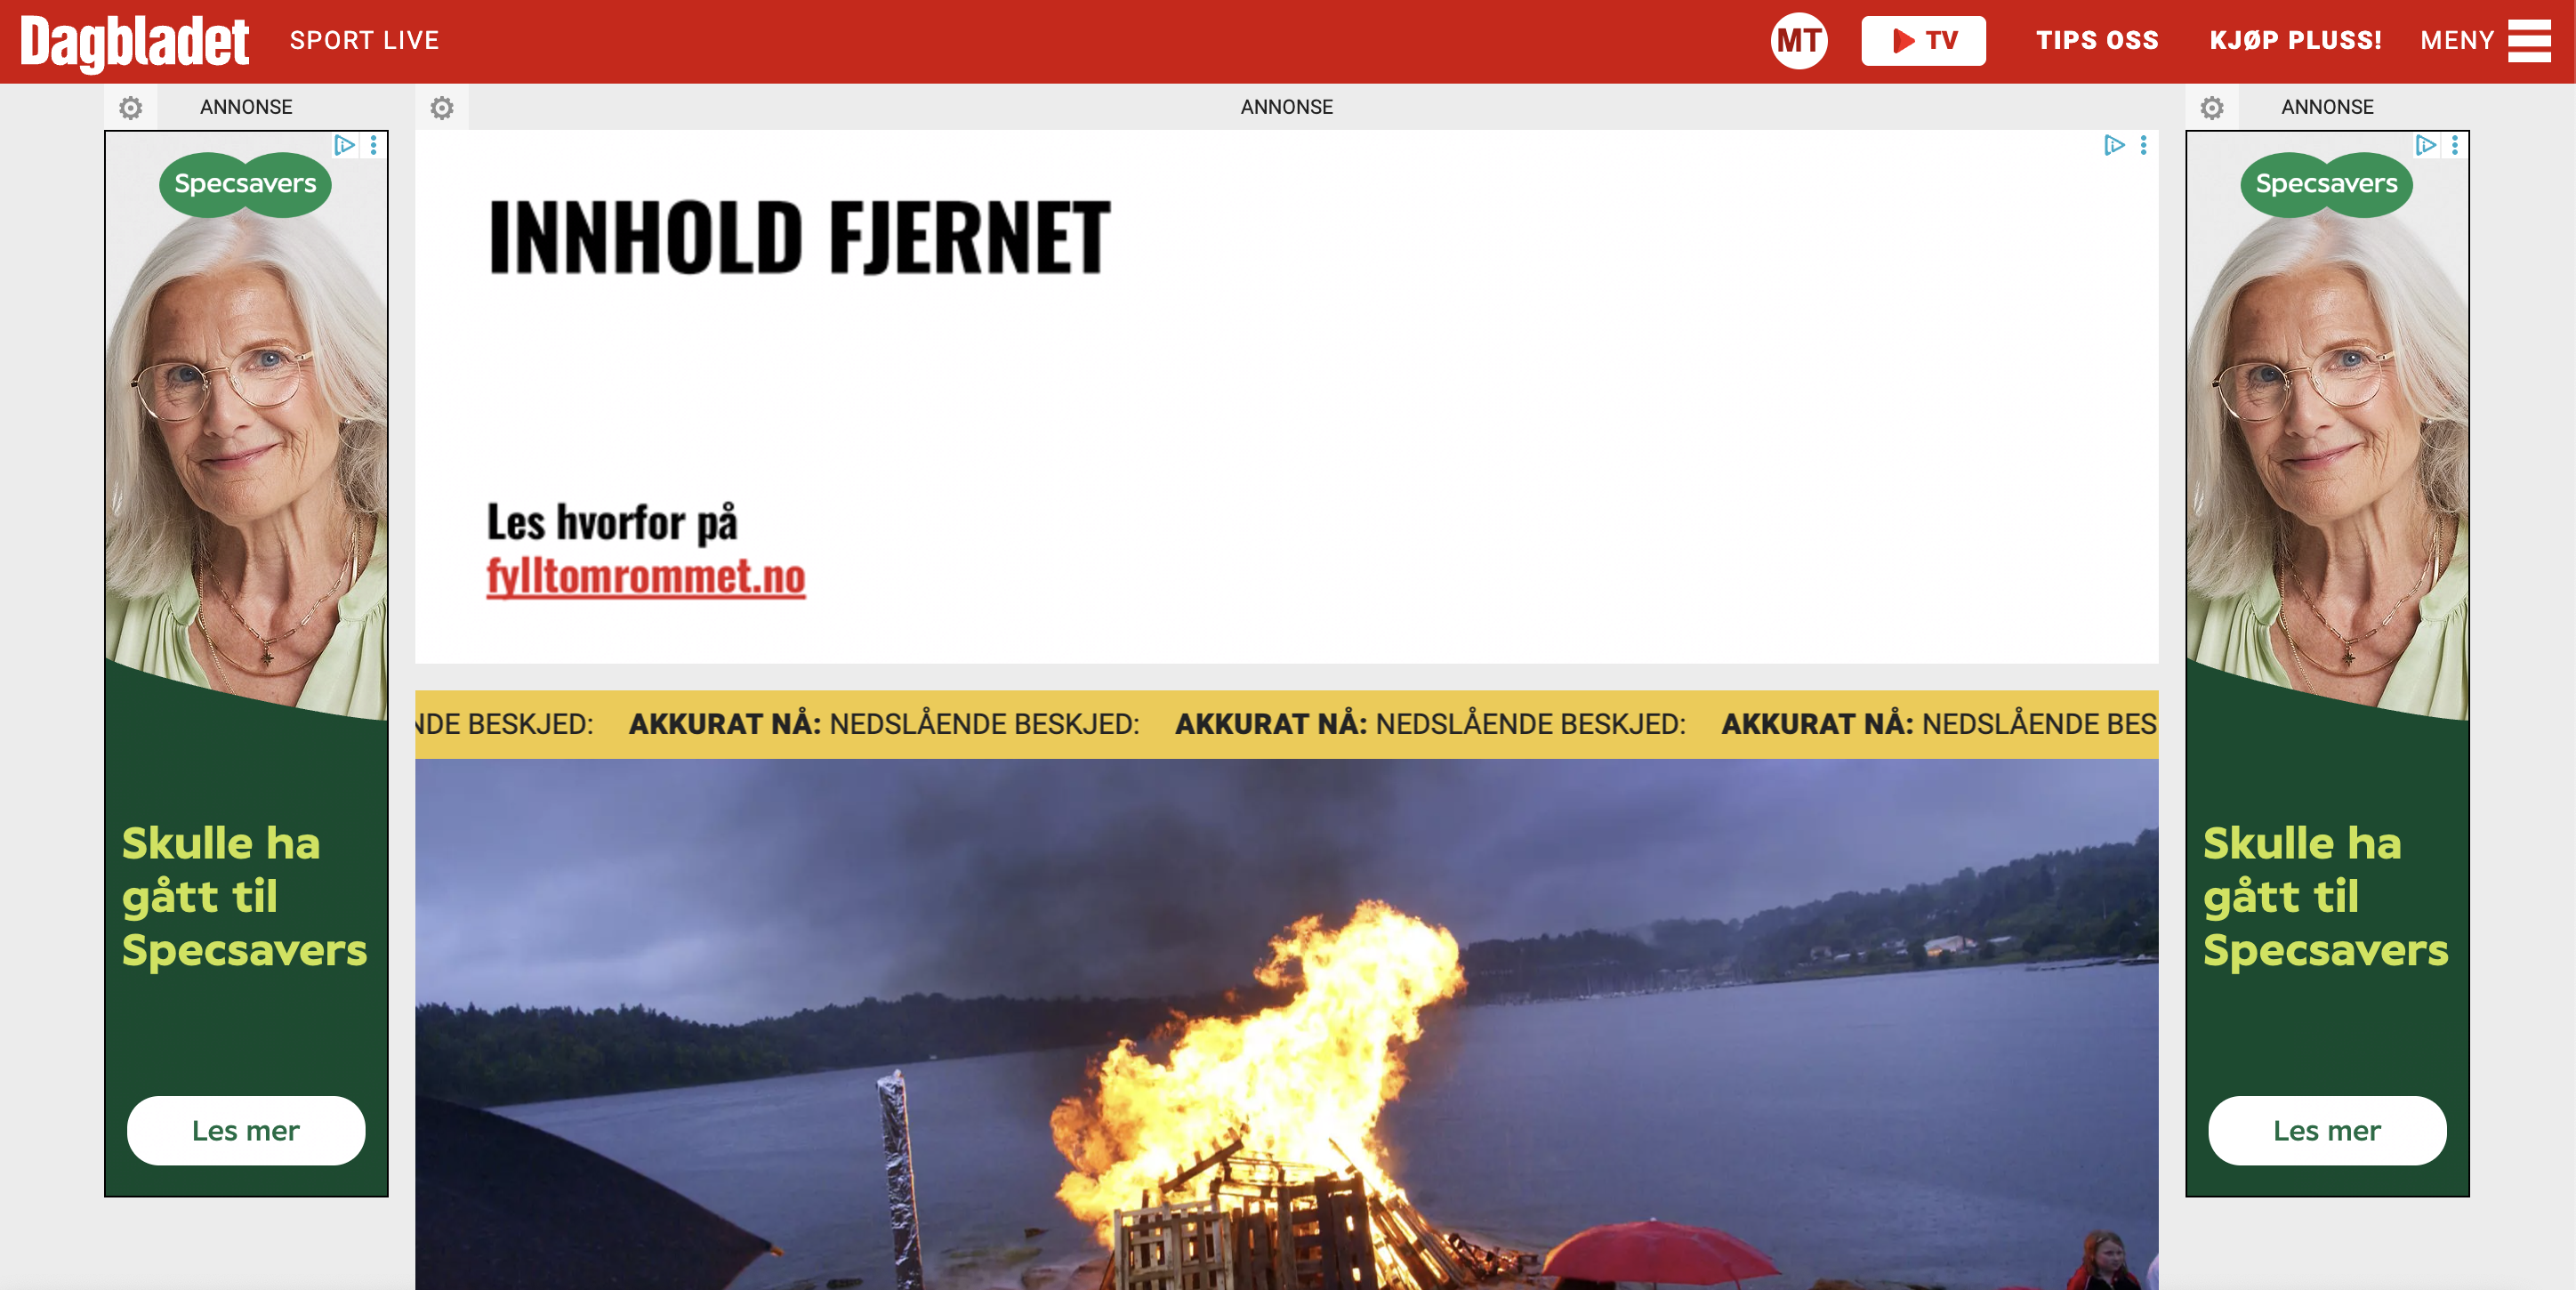
Task: Follow the fylltomrommet.no link
Action: [646, 577]
